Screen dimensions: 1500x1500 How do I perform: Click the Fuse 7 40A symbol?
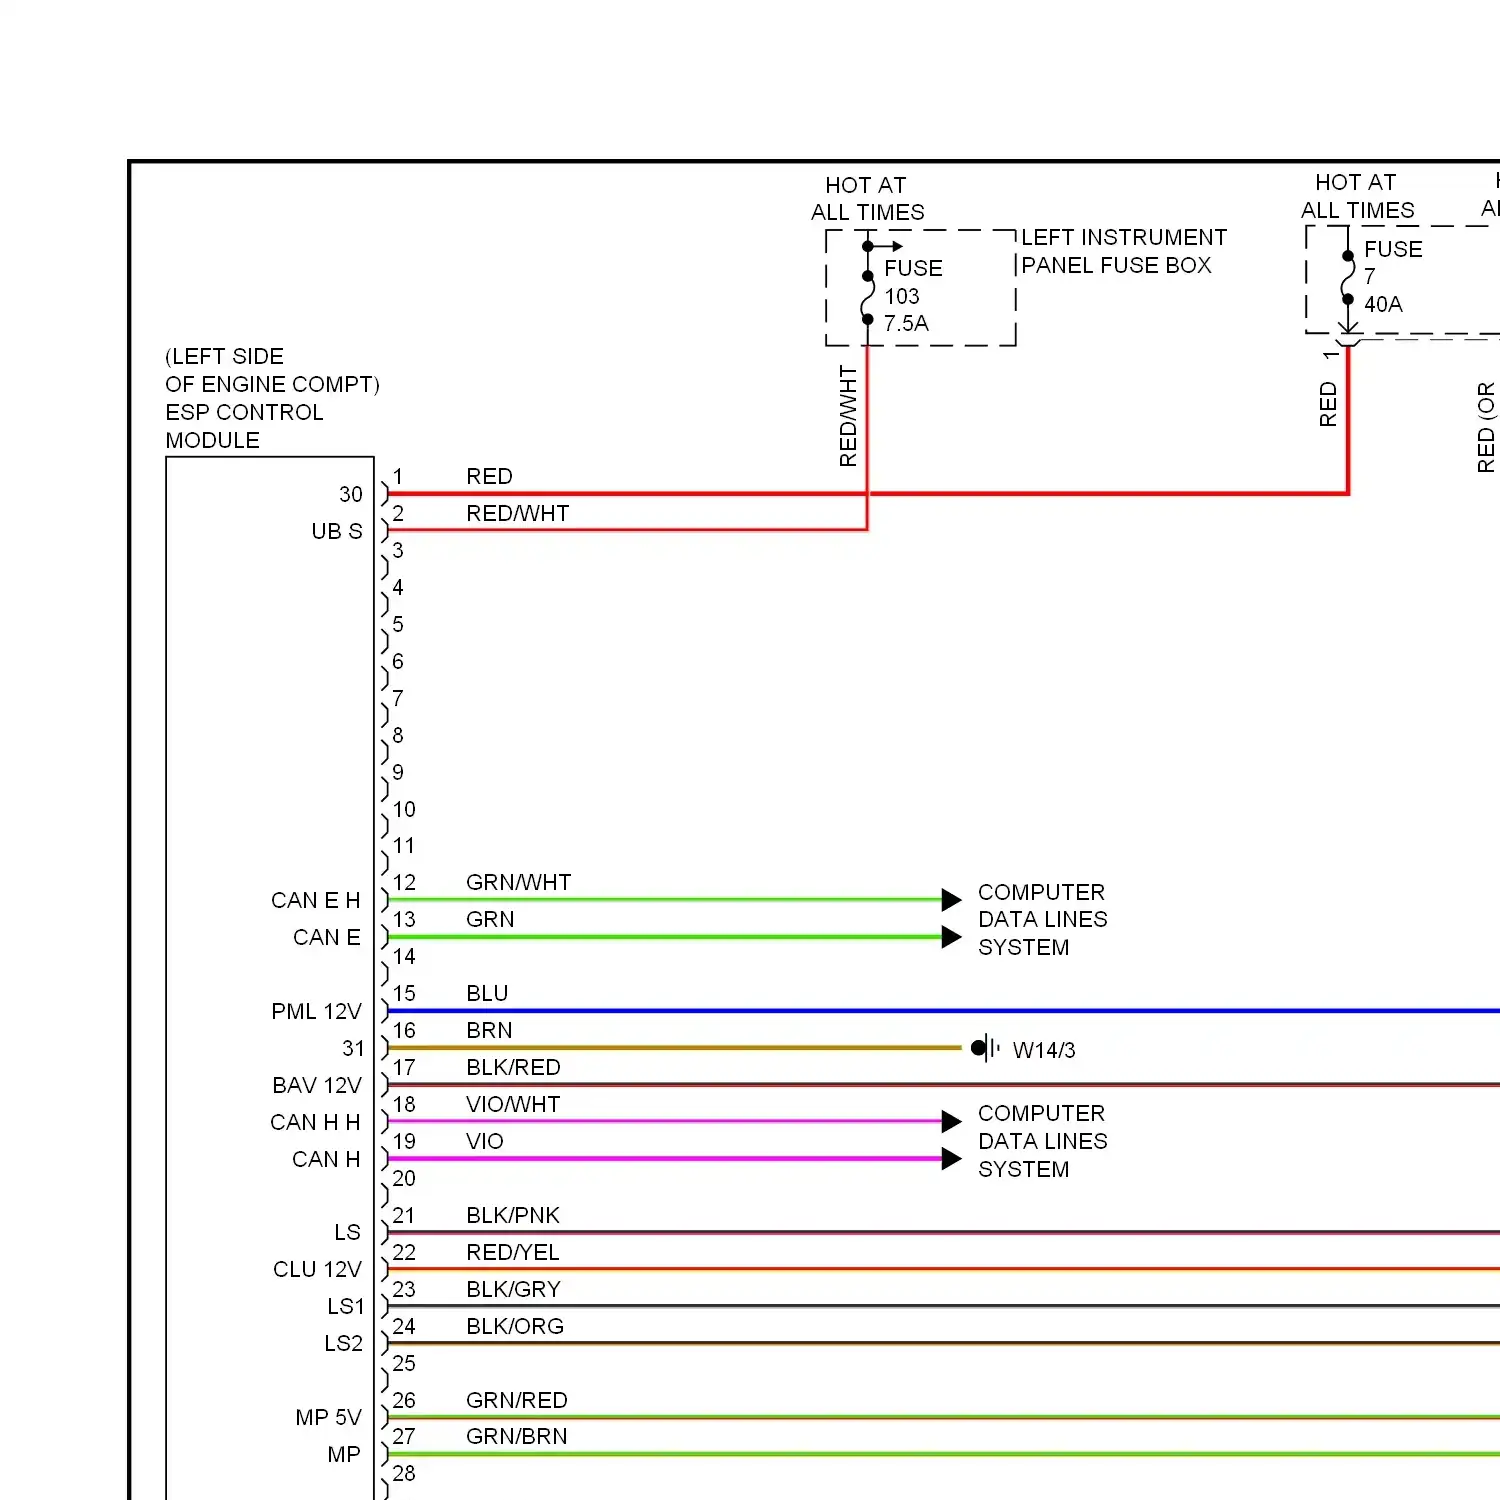1348,278
